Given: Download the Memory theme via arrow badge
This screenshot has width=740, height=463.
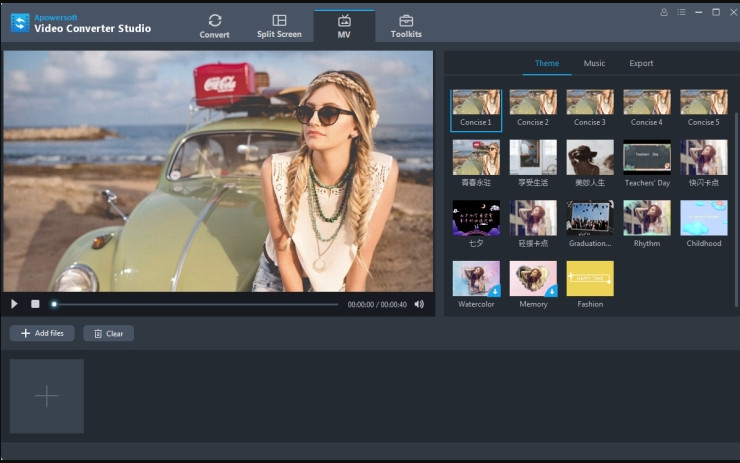Looking at the screenshot, I should tap(551, 291).
